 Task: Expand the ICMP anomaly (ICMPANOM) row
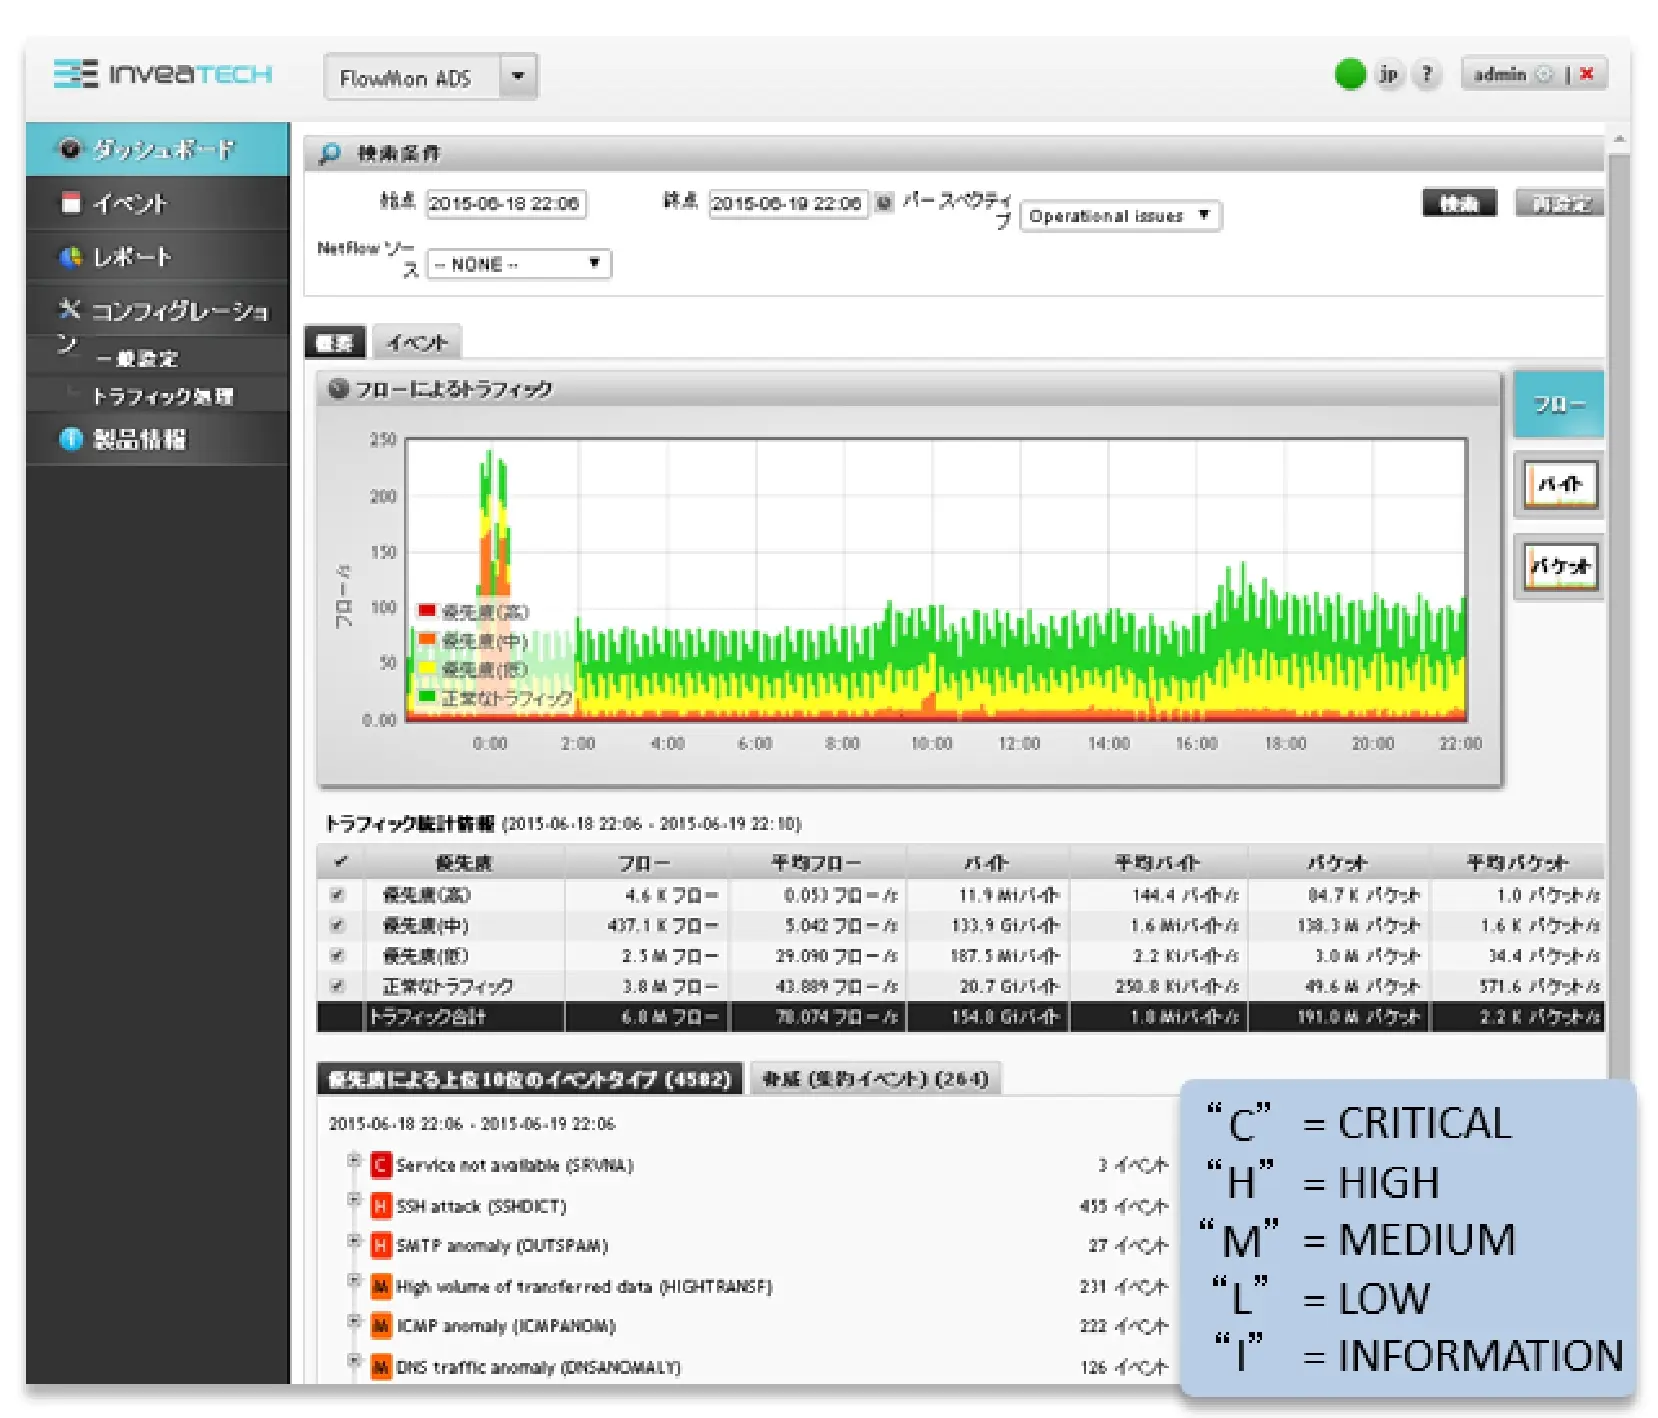click(x=353, y=1321)
